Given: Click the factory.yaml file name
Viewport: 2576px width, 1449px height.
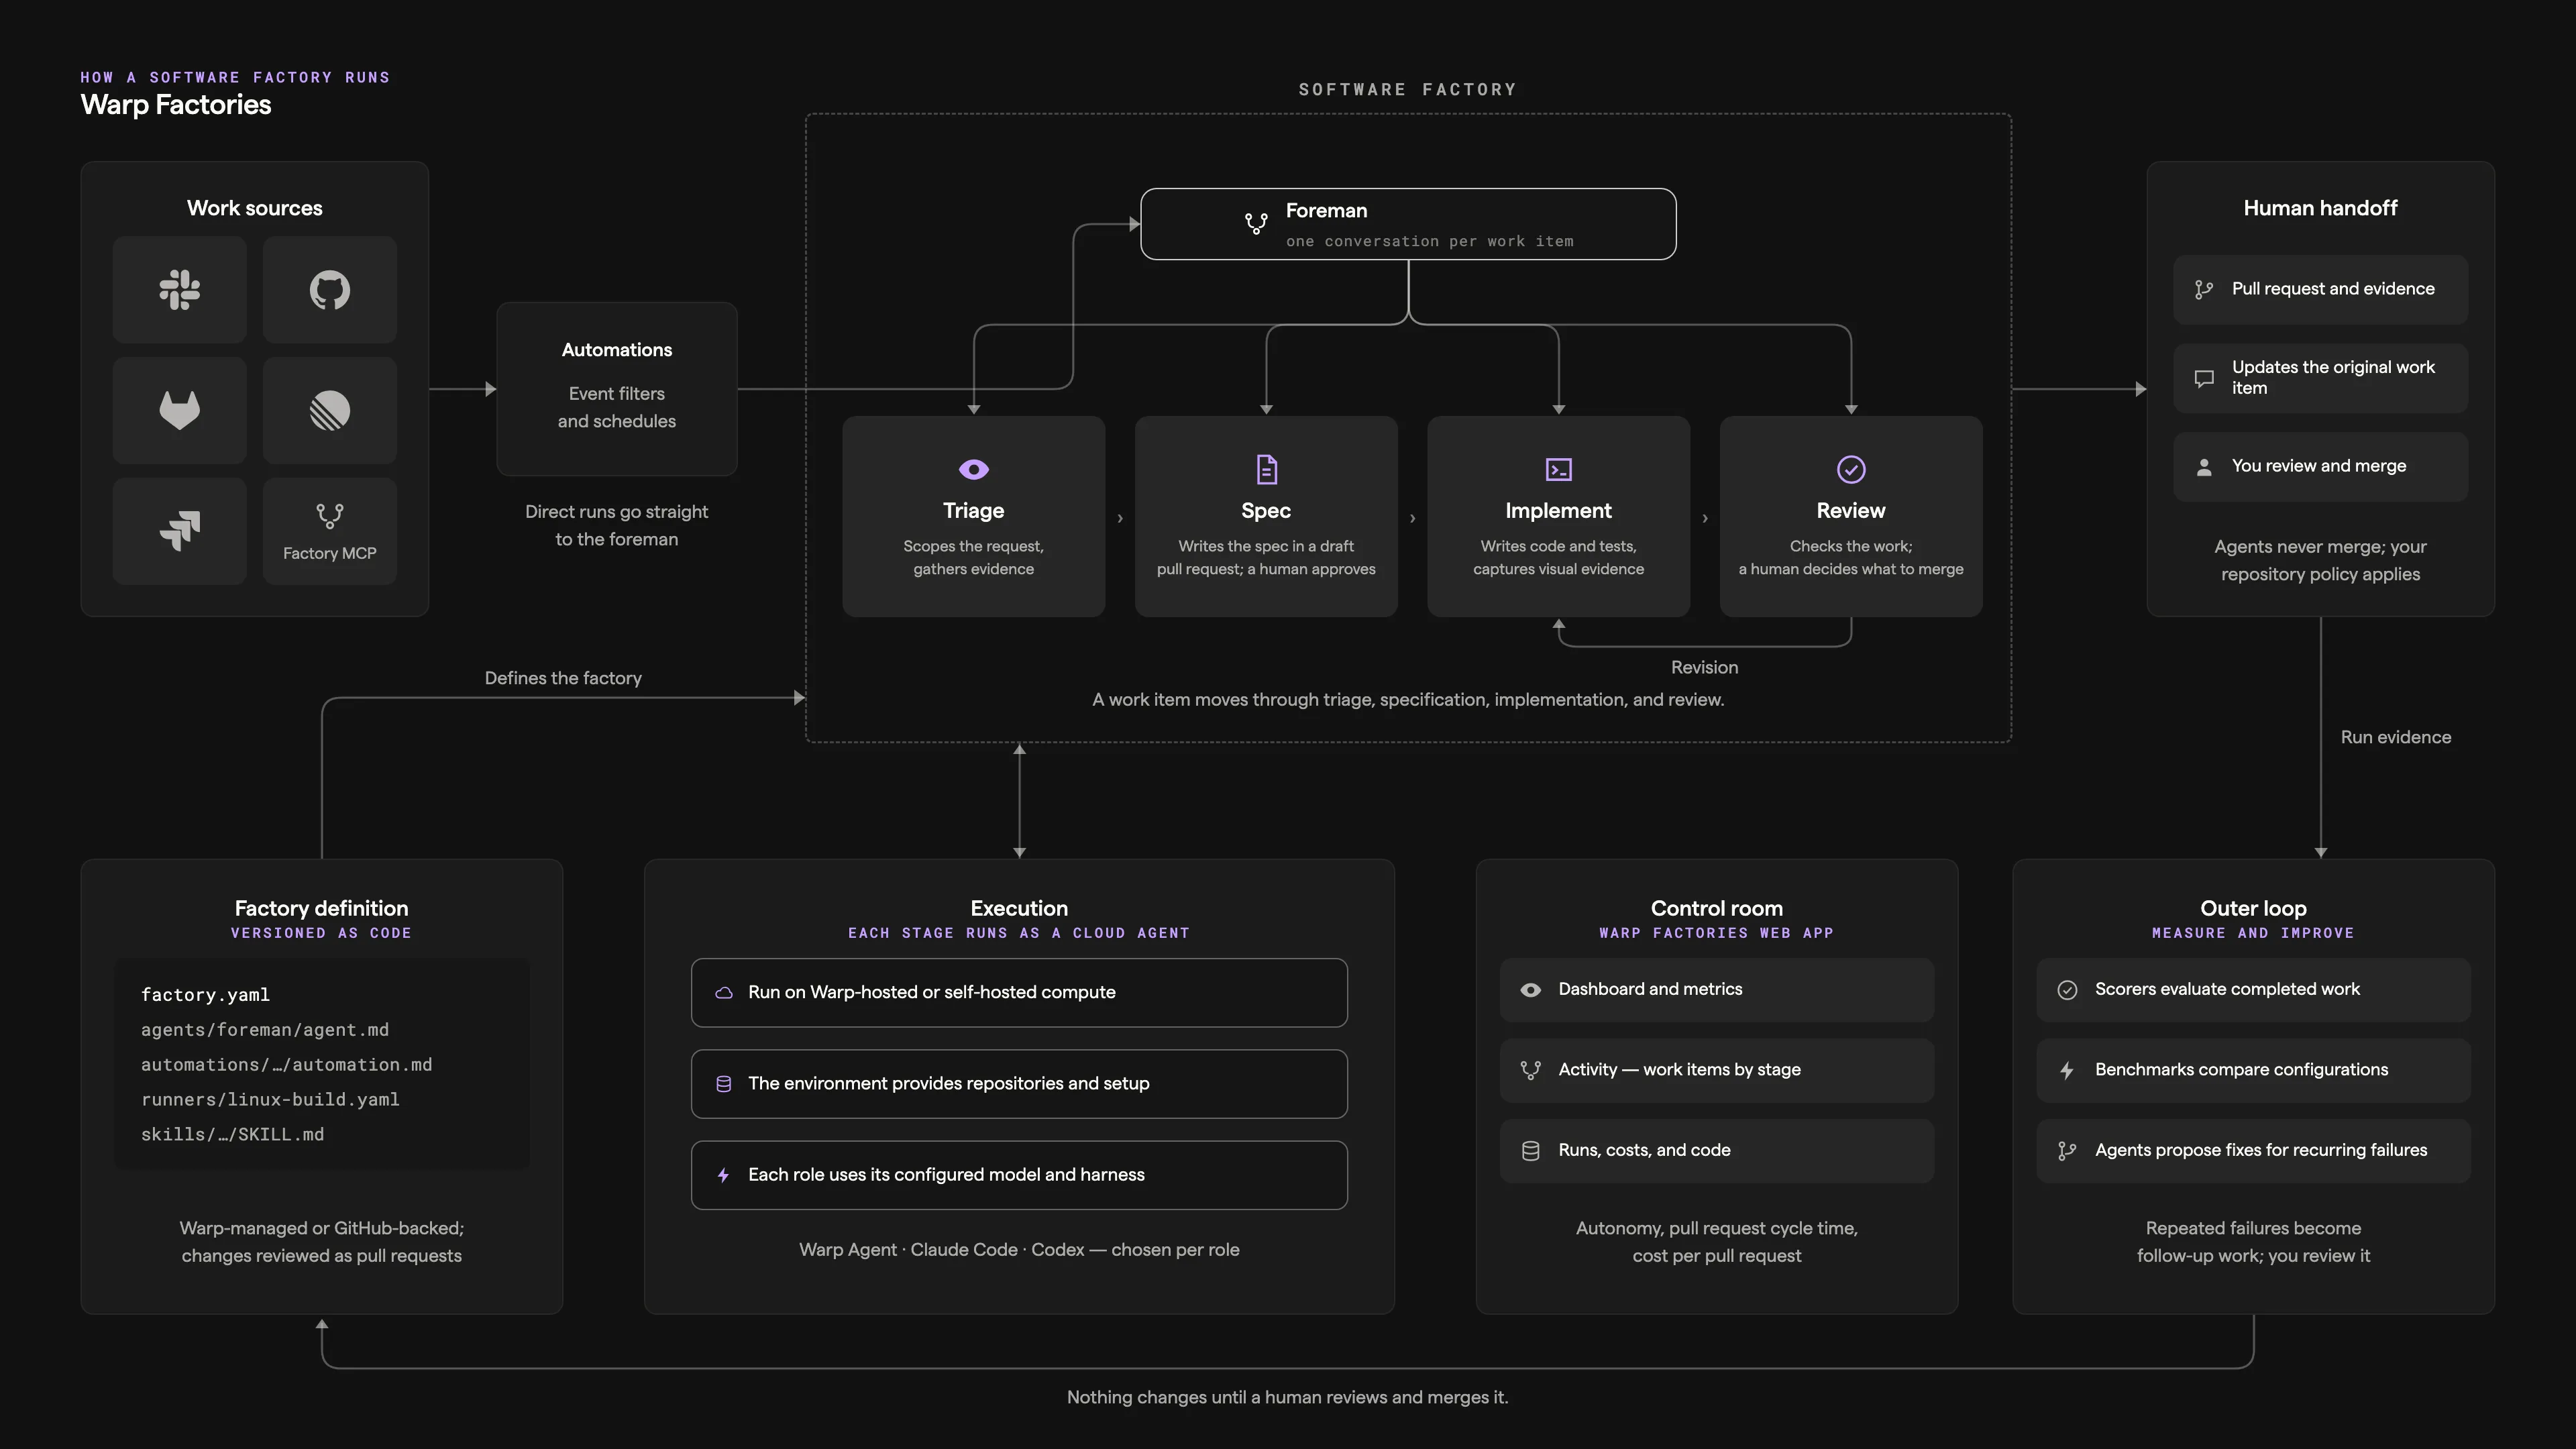Looking at the screenshot, I should (x=205, y=995).
